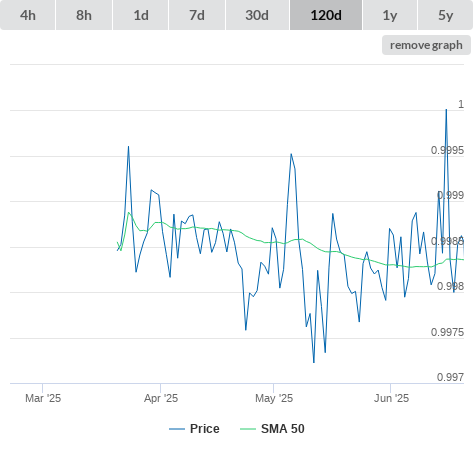Toggle the Price series legend
474x455 pixels.
(205, 429)
